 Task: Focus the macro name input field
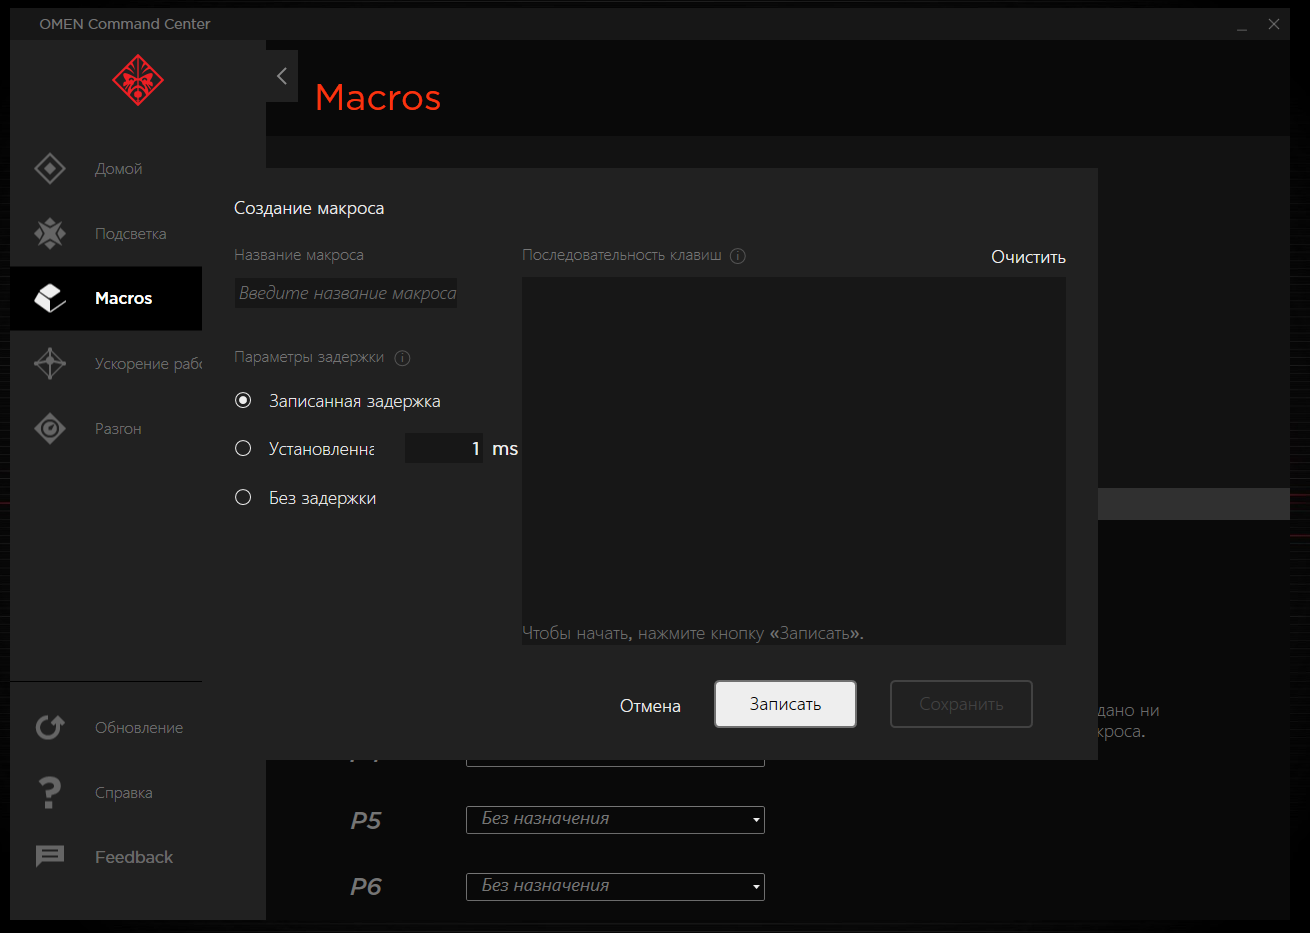coord(346,293)
